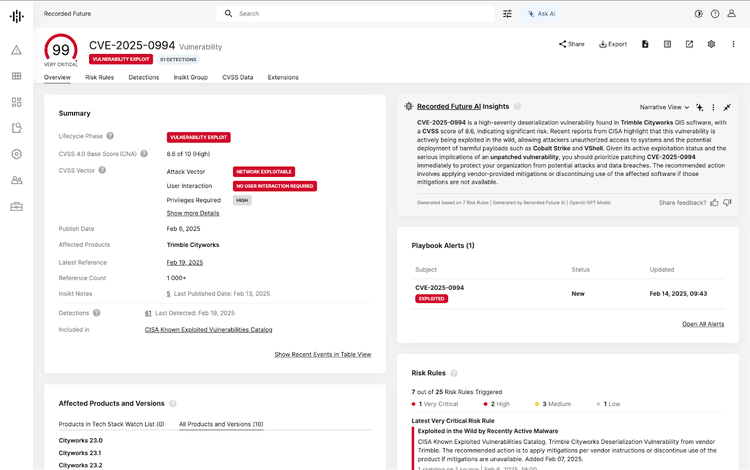750x470 pixels.
Task: Collapse the AI Insights panel with arrows icon
Action: pyautogui.click(x=727, y=107)
